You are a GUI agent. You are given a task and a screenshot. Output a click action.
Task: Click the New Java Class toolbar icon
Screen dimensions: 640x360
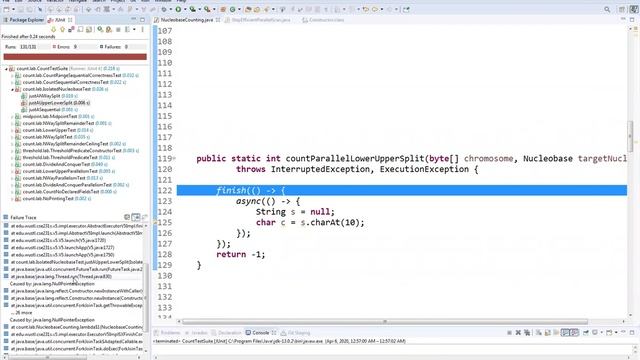[233, 9]
